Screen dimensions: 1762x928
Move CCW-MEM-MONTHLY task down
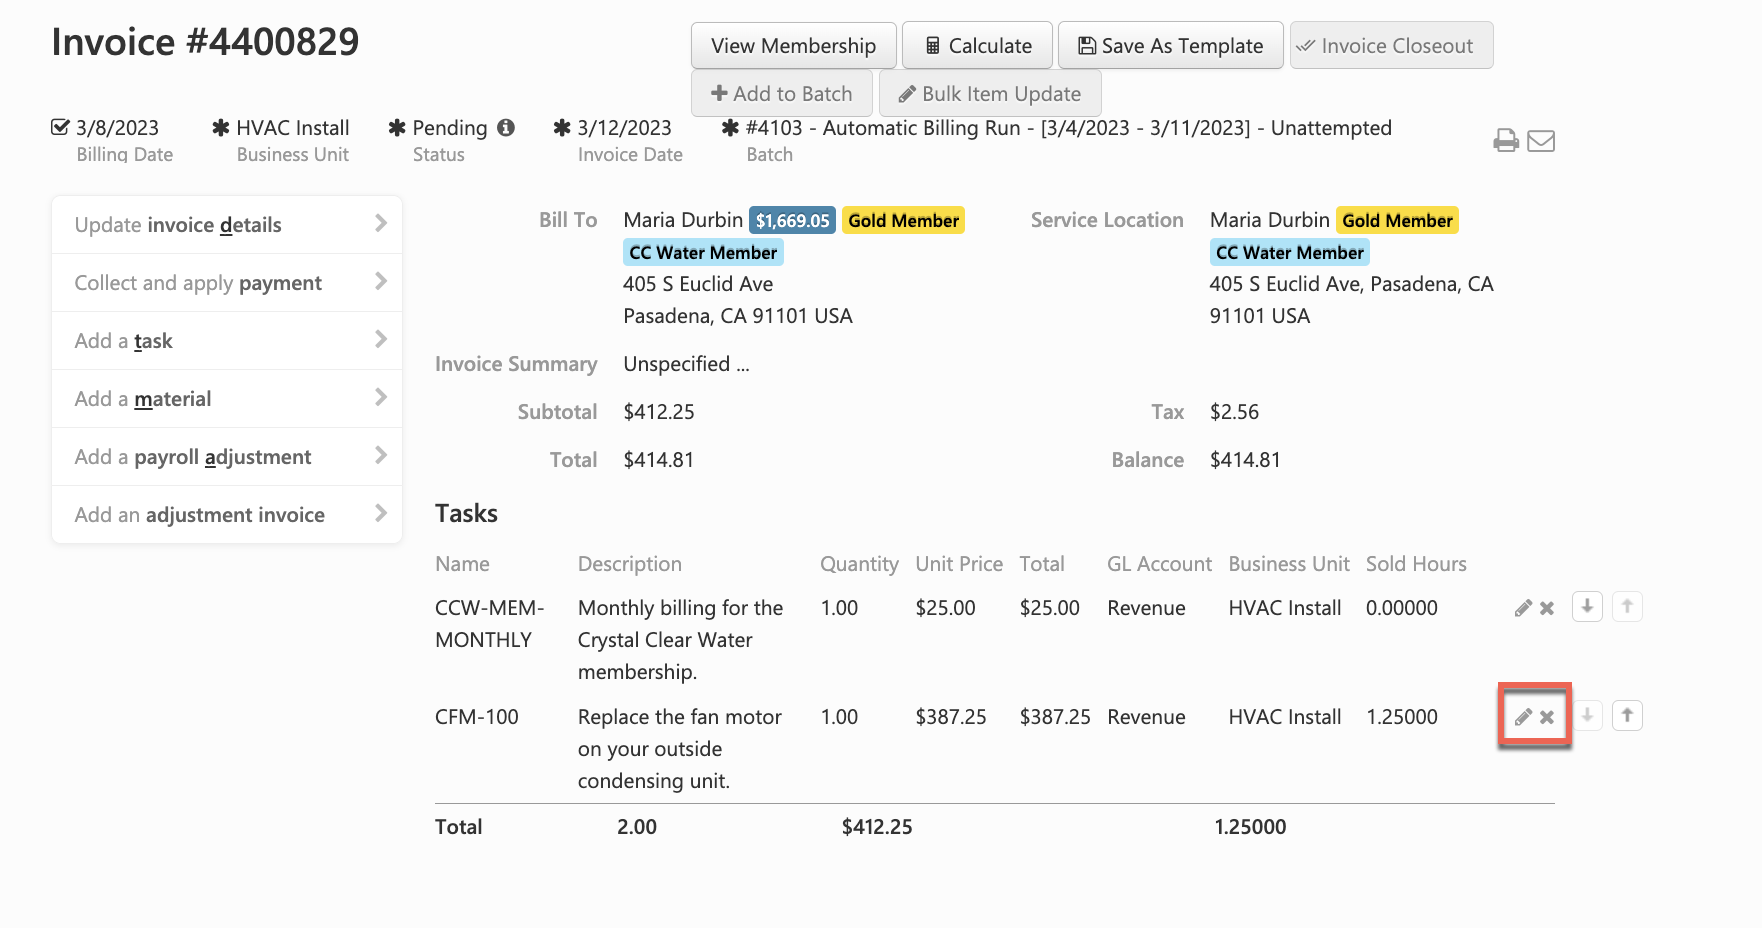point(1587,607)
